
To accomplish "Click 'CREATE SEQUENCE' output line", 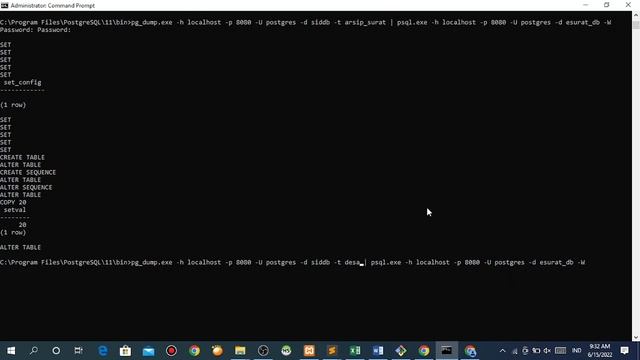I will click(x=28, y=172).
